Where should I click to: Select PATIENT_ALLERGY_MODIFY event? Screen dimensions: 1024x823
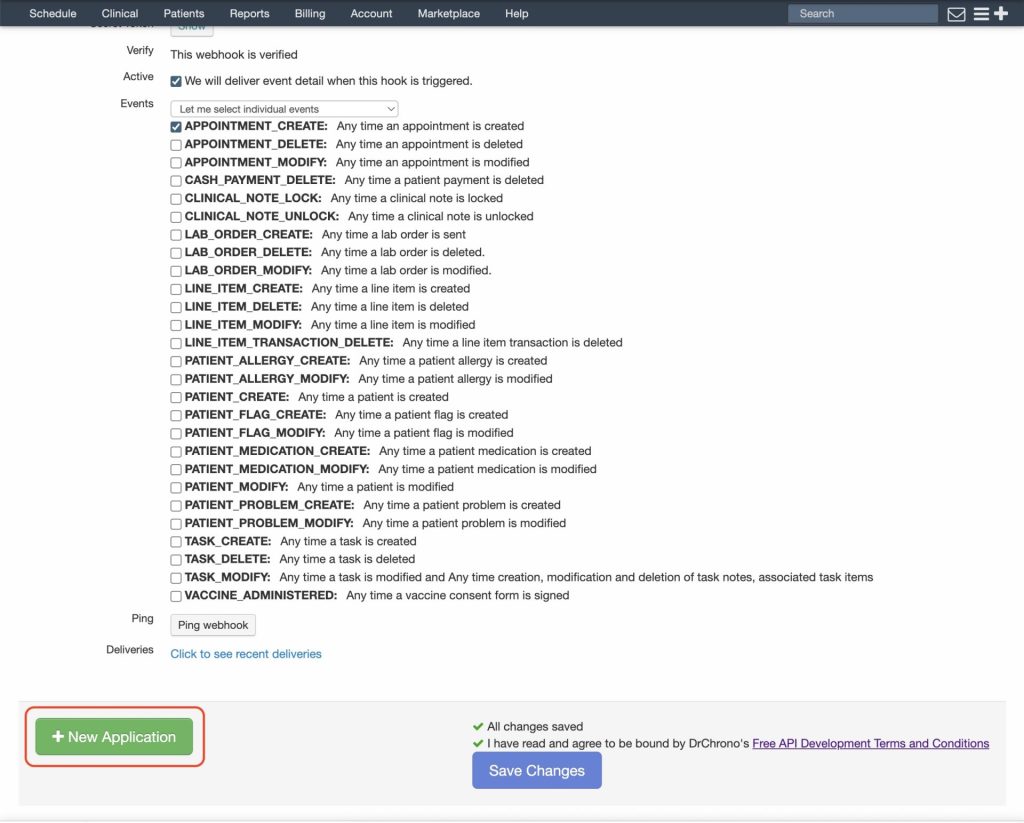pos(176,379)
